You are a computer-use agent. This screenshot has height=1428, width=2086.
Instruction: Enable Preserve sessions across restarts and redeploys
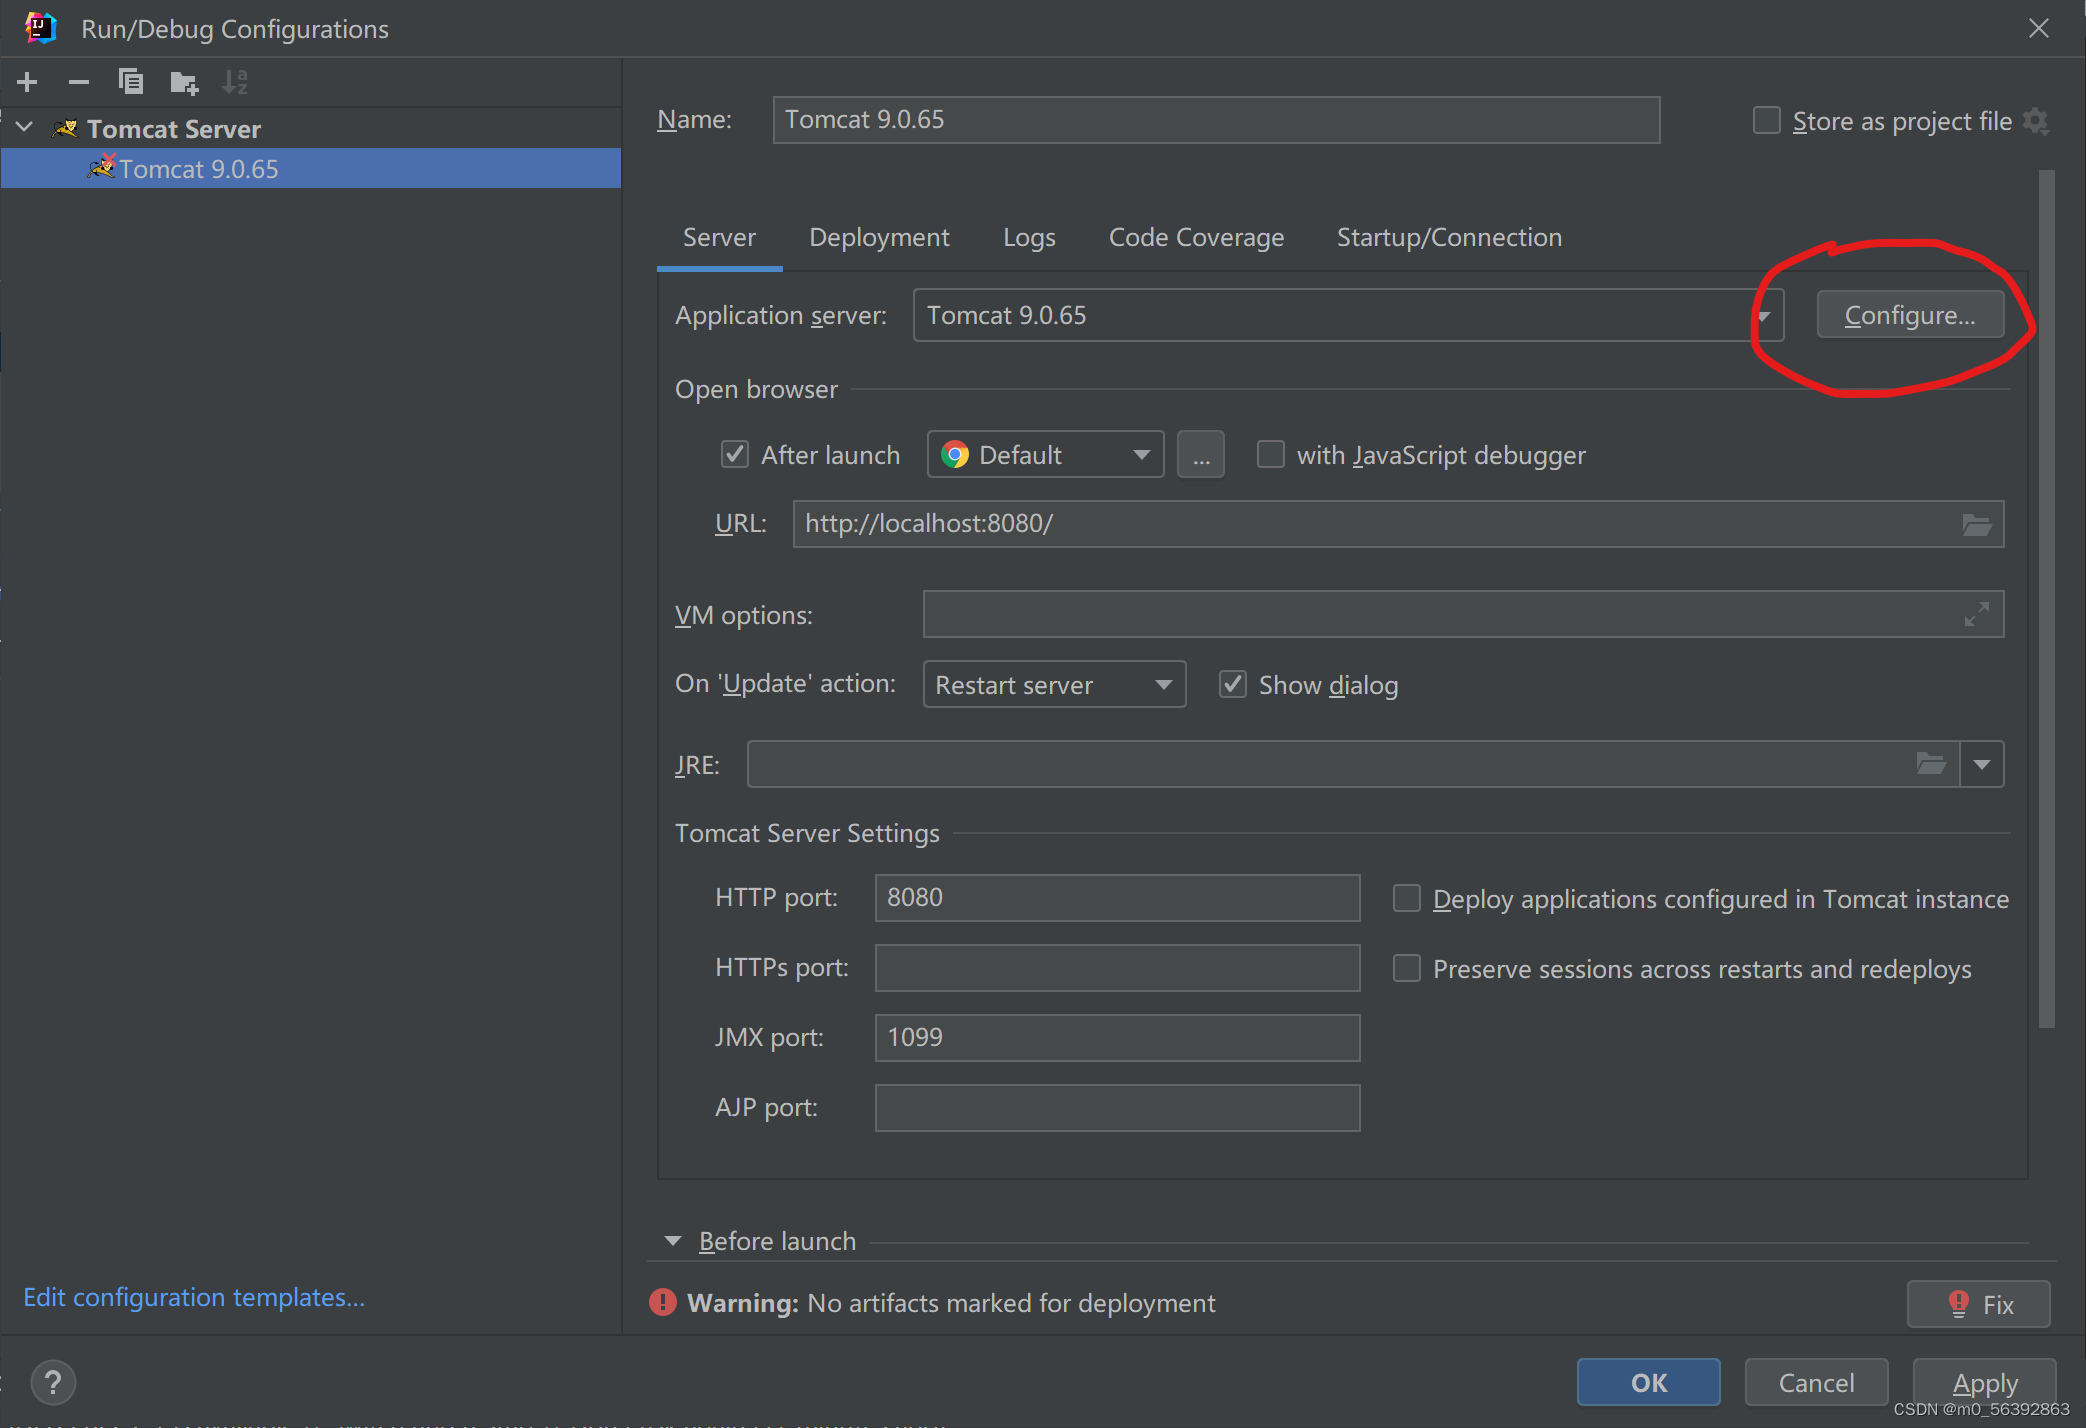click(1407, 968)
